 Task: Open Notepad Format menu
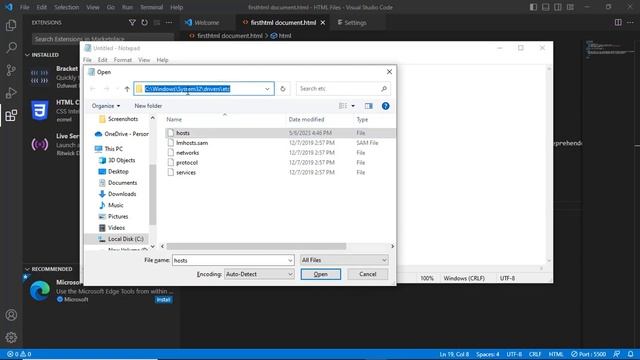[x=122, y=60]
